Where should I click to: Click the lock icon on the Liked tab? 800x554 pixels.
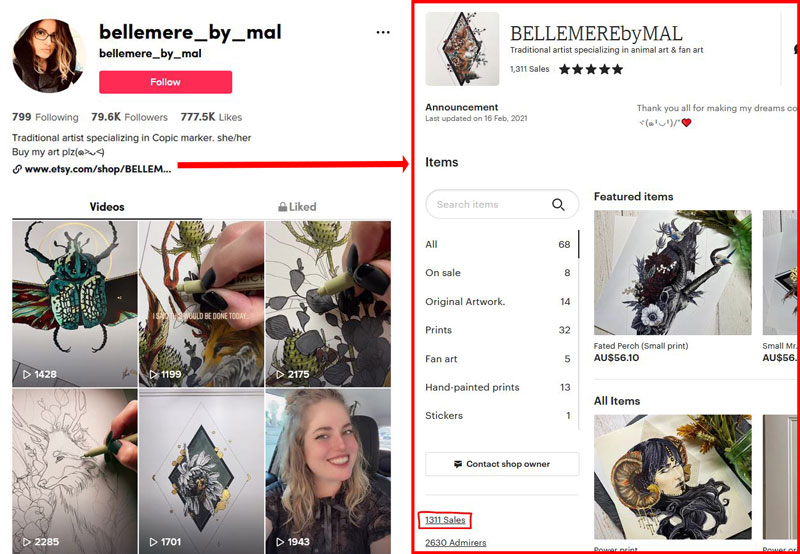tap(282, 207)
